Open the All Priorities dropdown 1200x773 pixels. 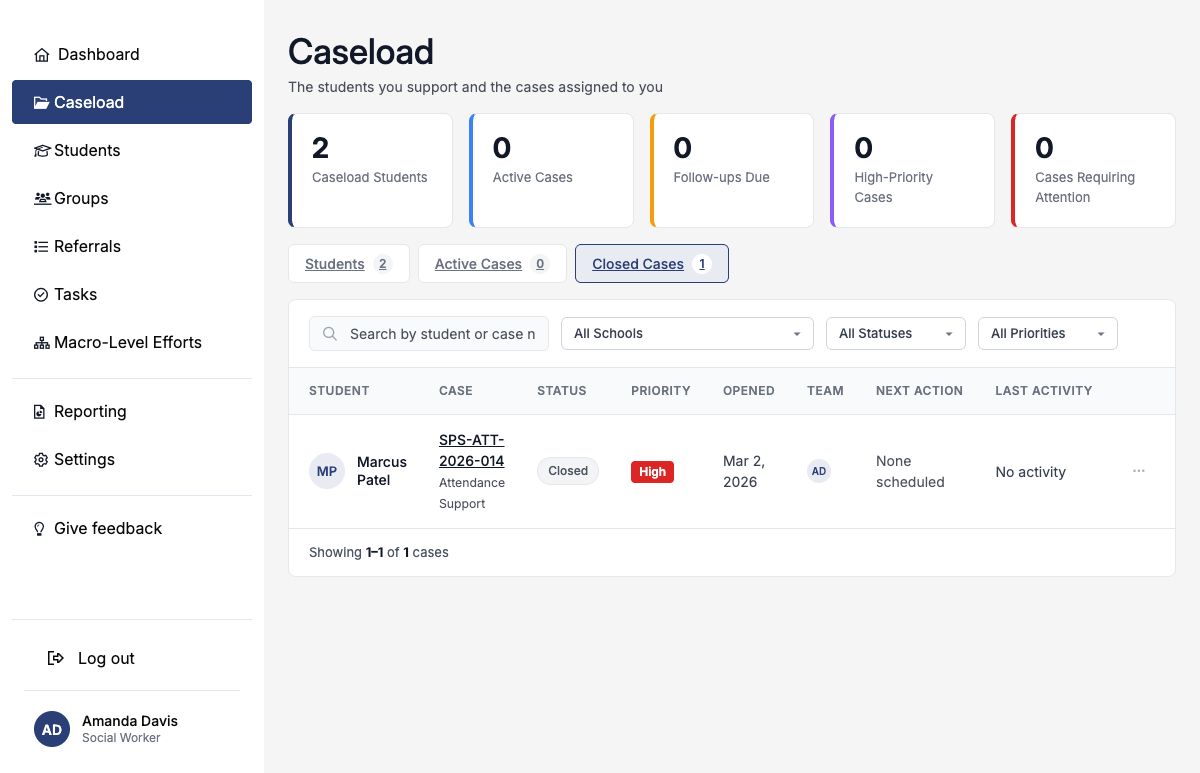1047,334
